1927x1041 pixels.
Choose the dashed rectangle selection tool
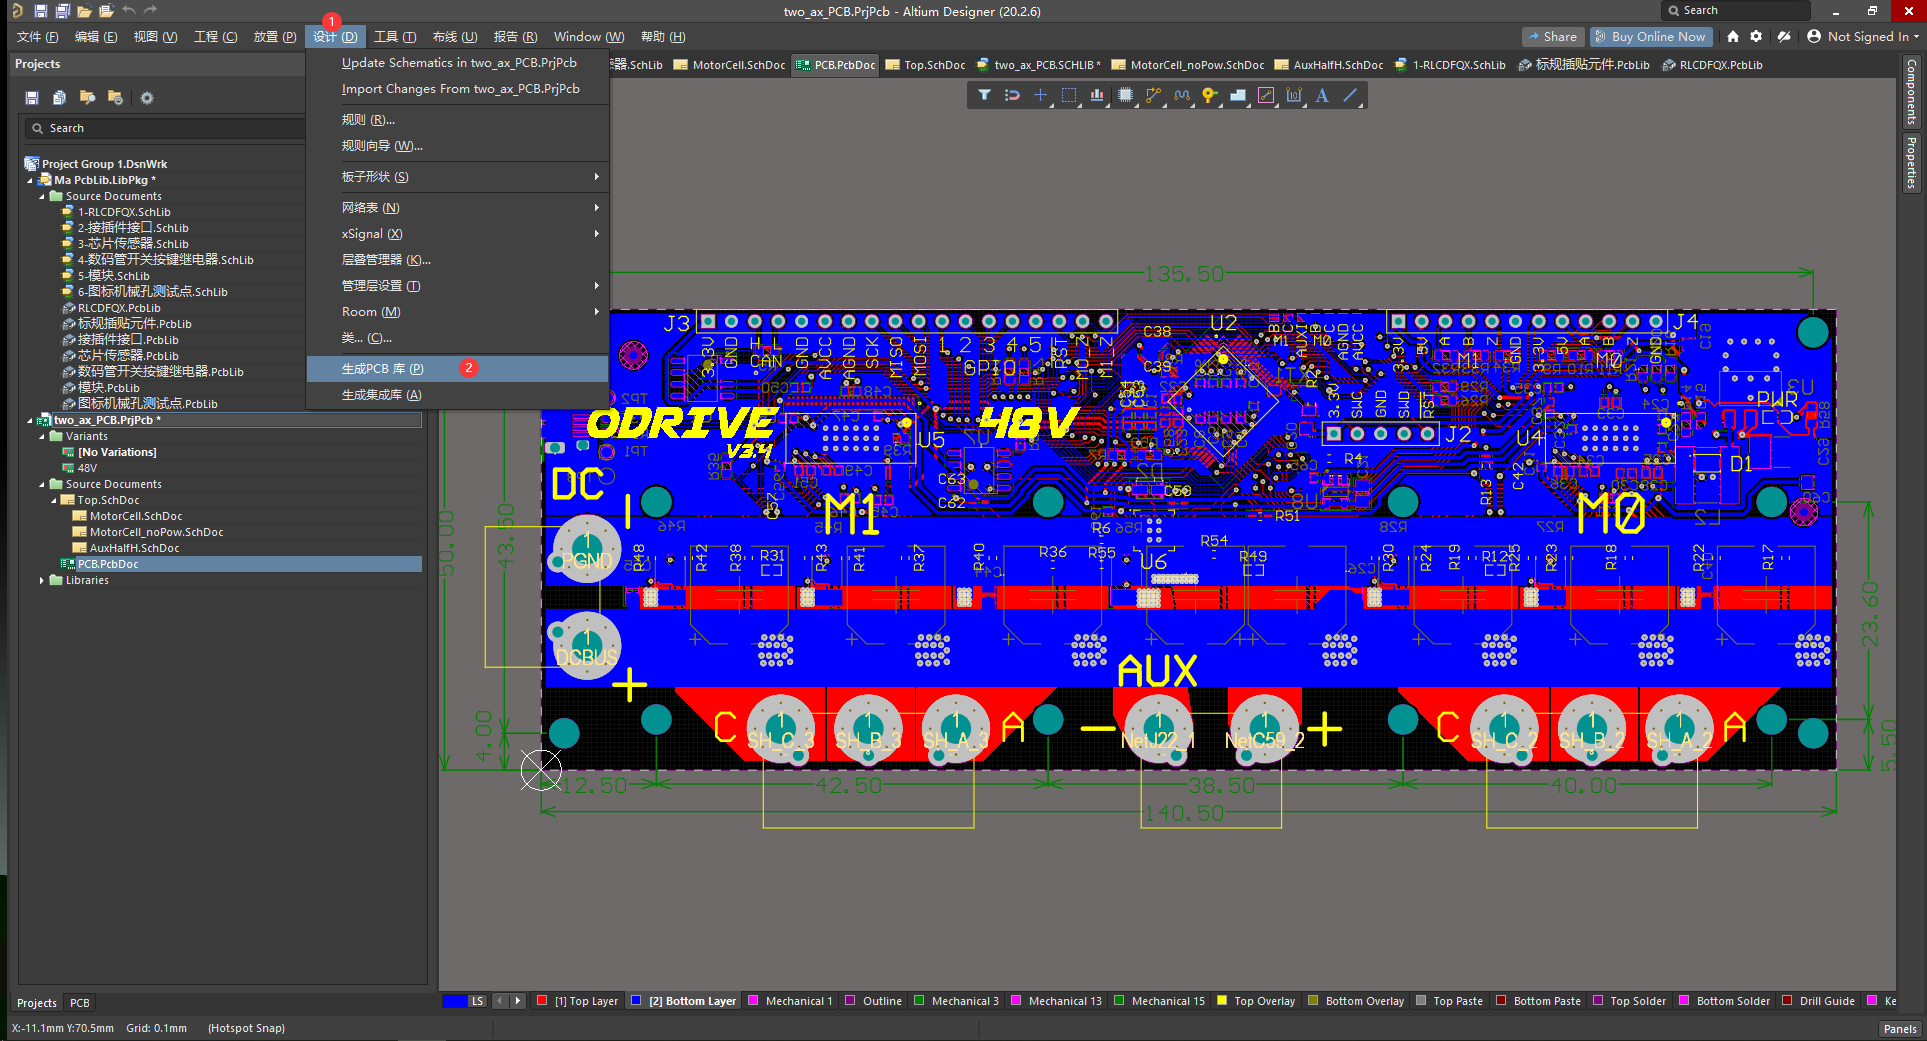coord(1069,95)
